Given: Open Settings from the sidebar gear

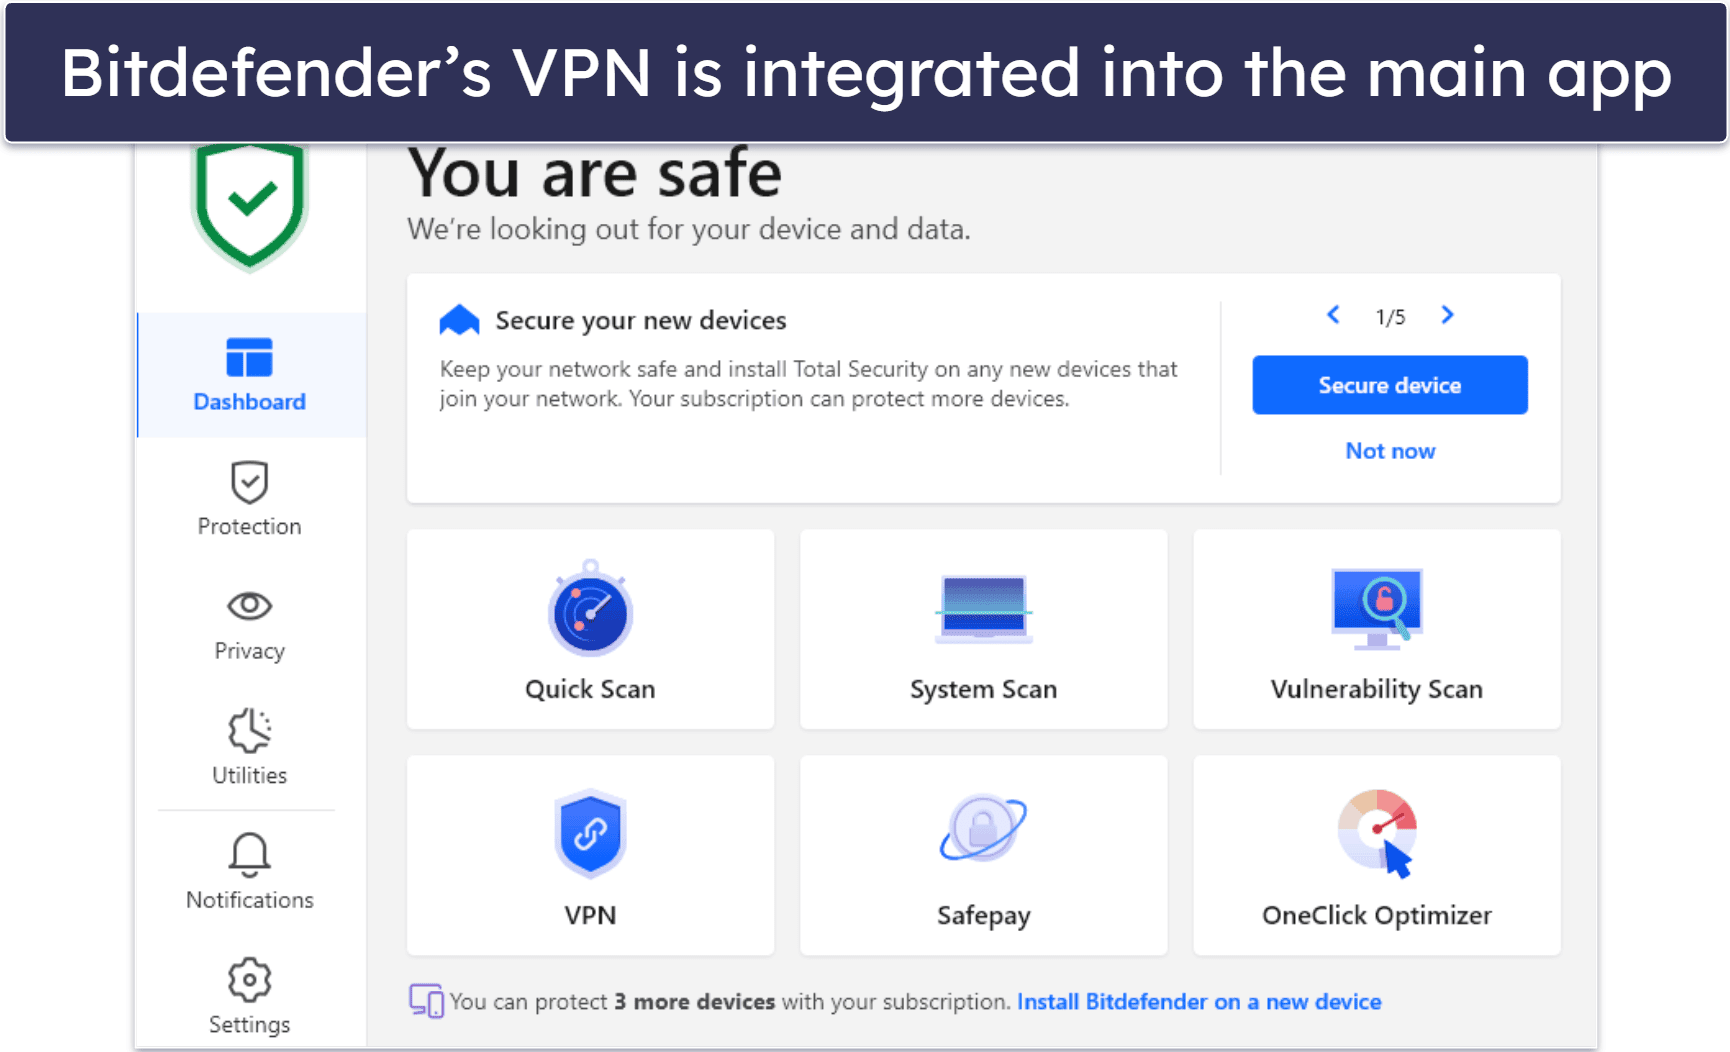Looking at the screenshot, I should (250, 996).
